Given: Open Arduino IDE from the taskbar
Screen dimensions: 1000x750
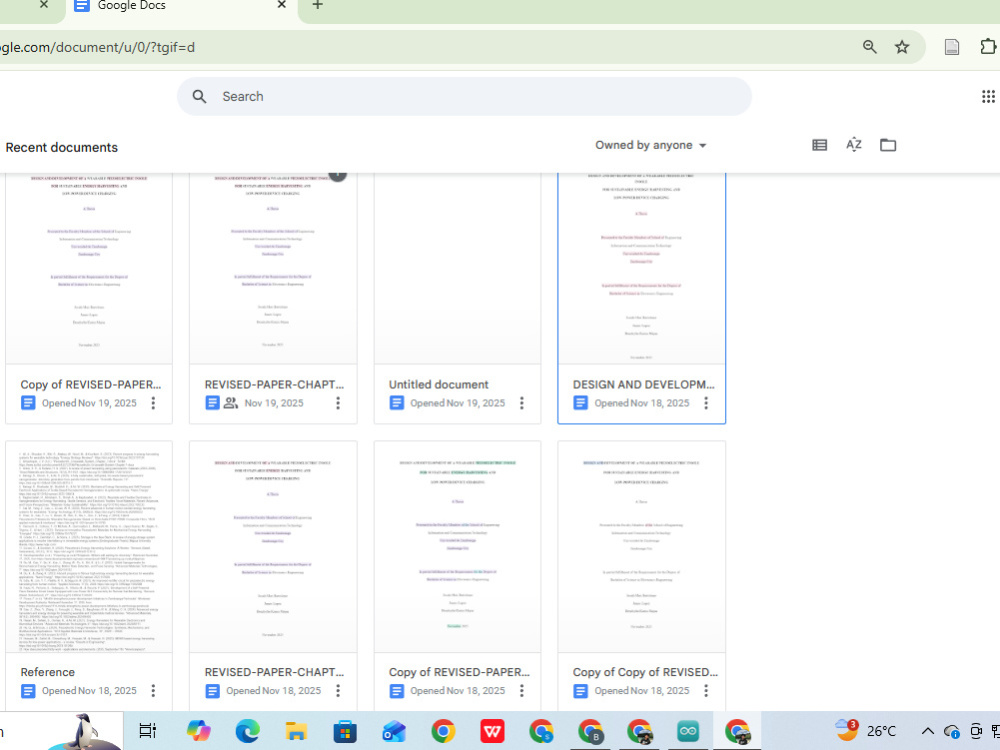Looking at the screenshot, I should [688, 731].
